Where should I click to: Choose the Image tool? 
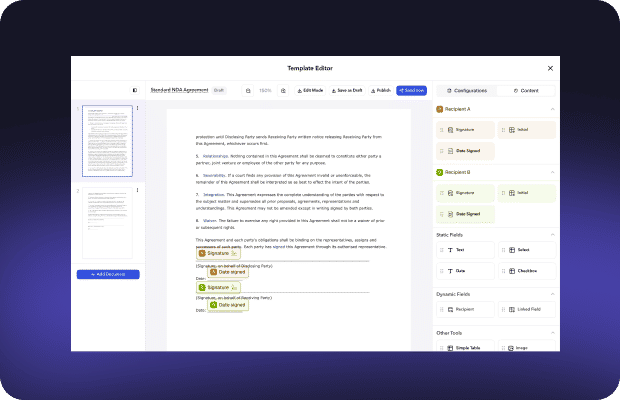pos(527,347)
